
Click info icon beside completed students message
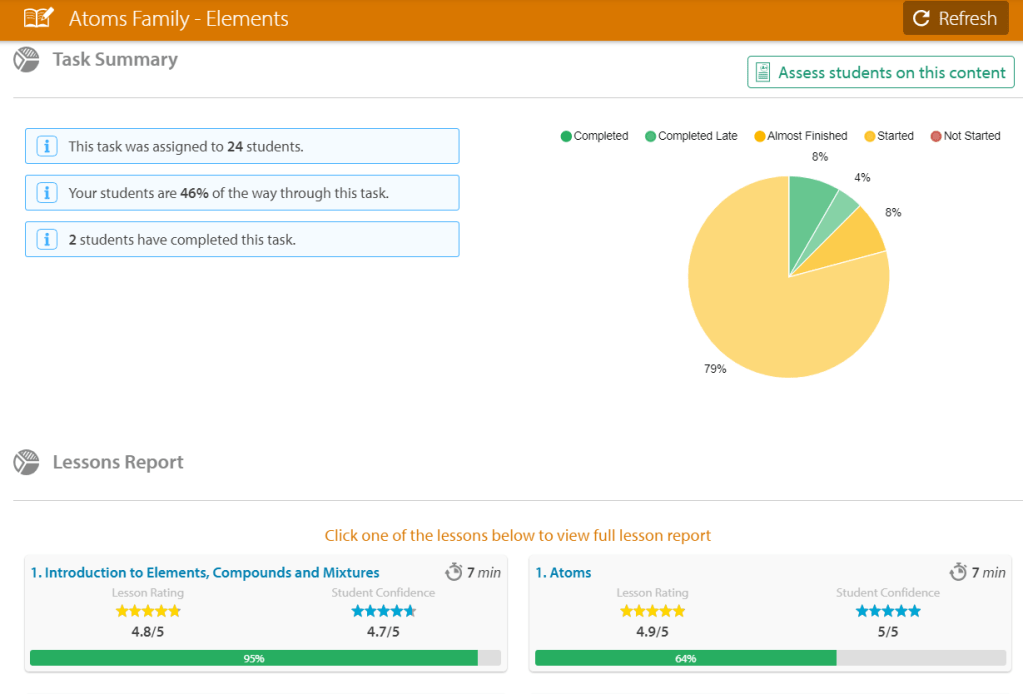click(x=46, y=240)
